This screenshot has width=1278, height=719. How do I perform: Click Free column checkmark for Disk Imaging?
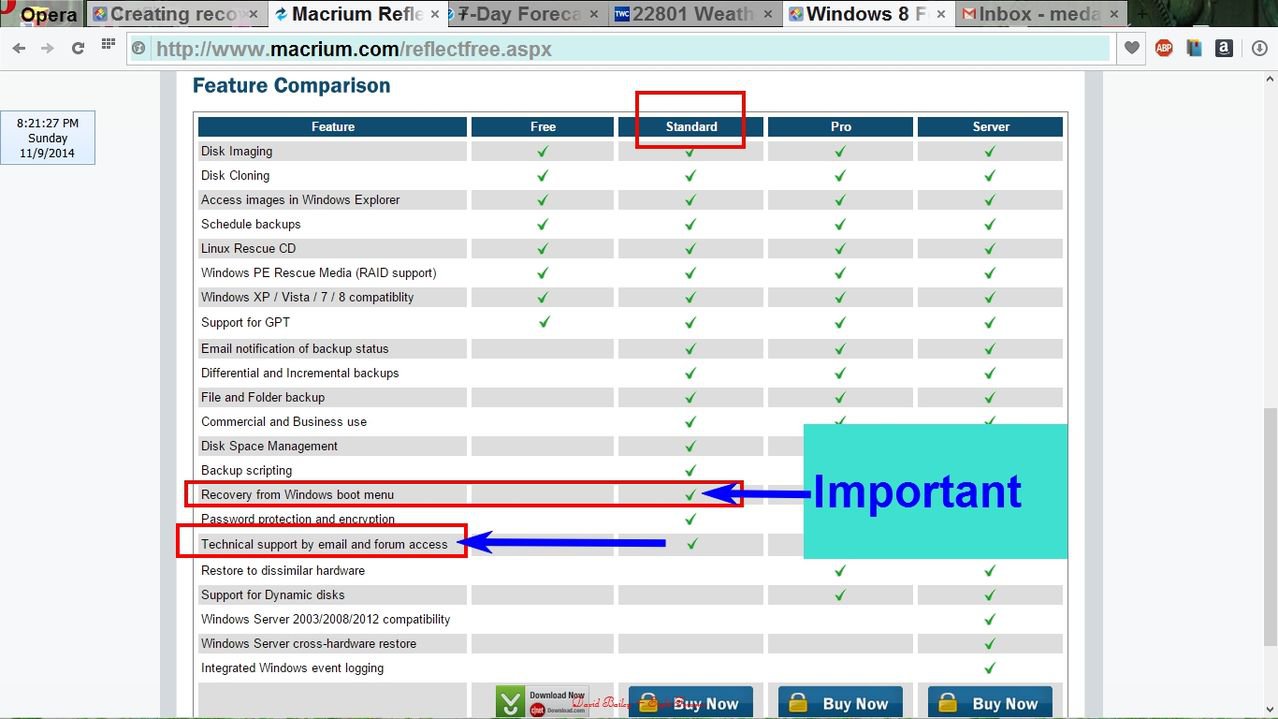[x=542, y=151]
